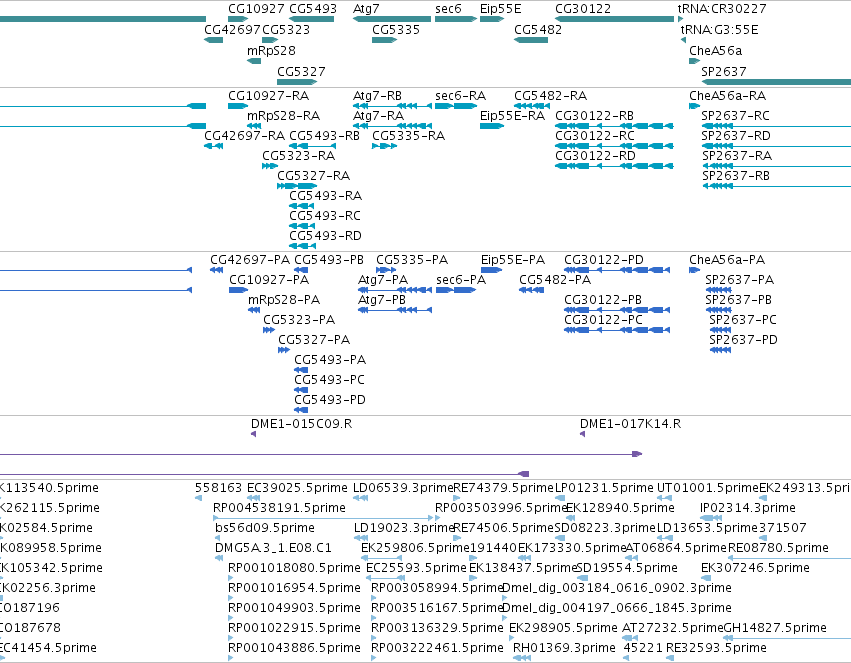Screen dimensions: 851x663
Task: Select protein CG42697-PA label
Action: [x=250, y=260]
